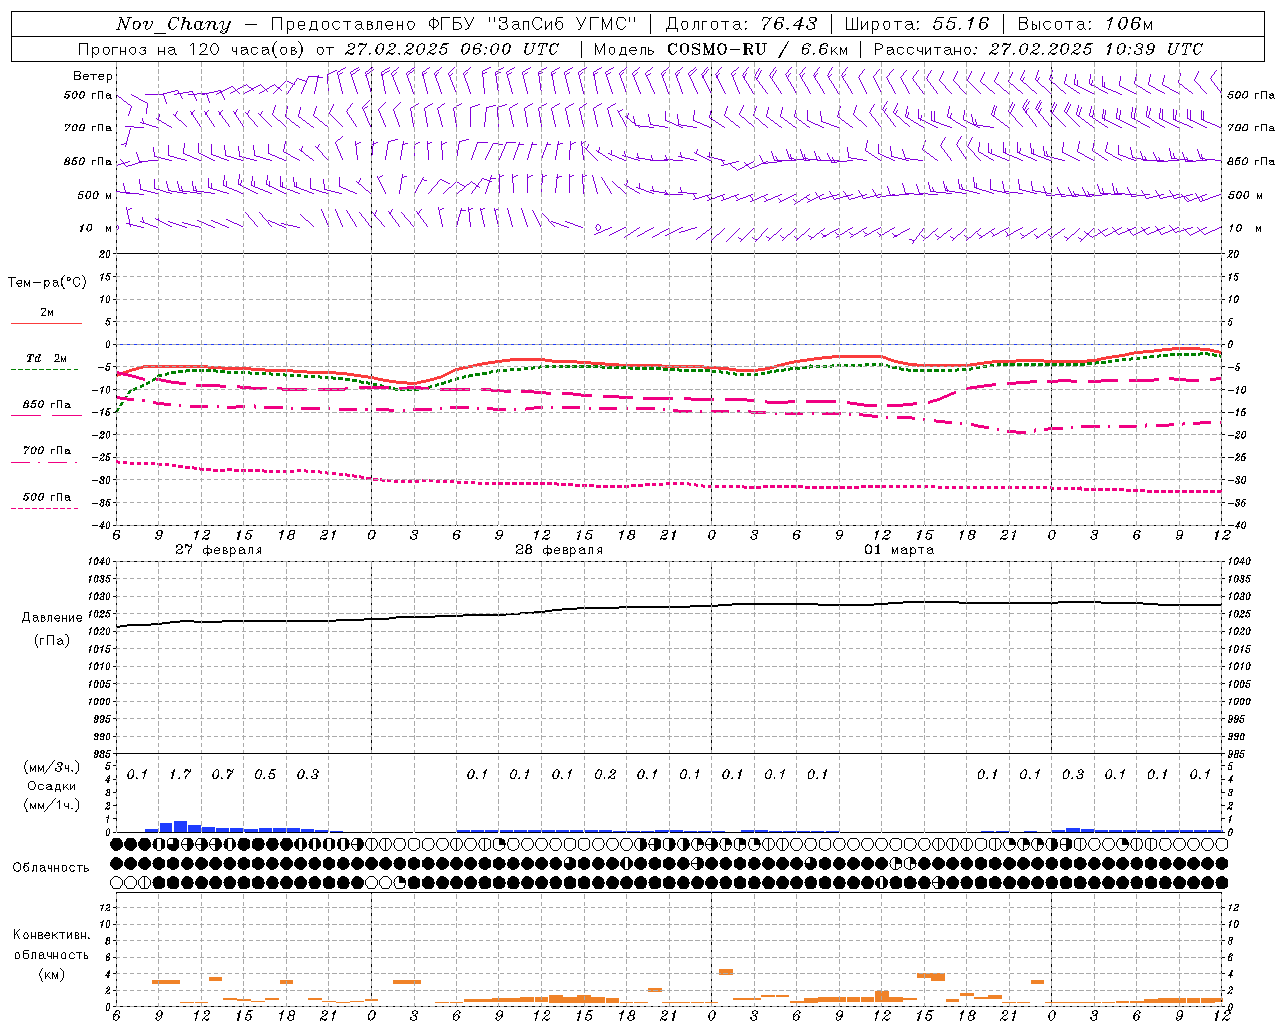Image resolution: width=1280 pixels, height=1024 pixels.
Task: Click the solid line sample under 2м legend
Action: coord(46,324)
